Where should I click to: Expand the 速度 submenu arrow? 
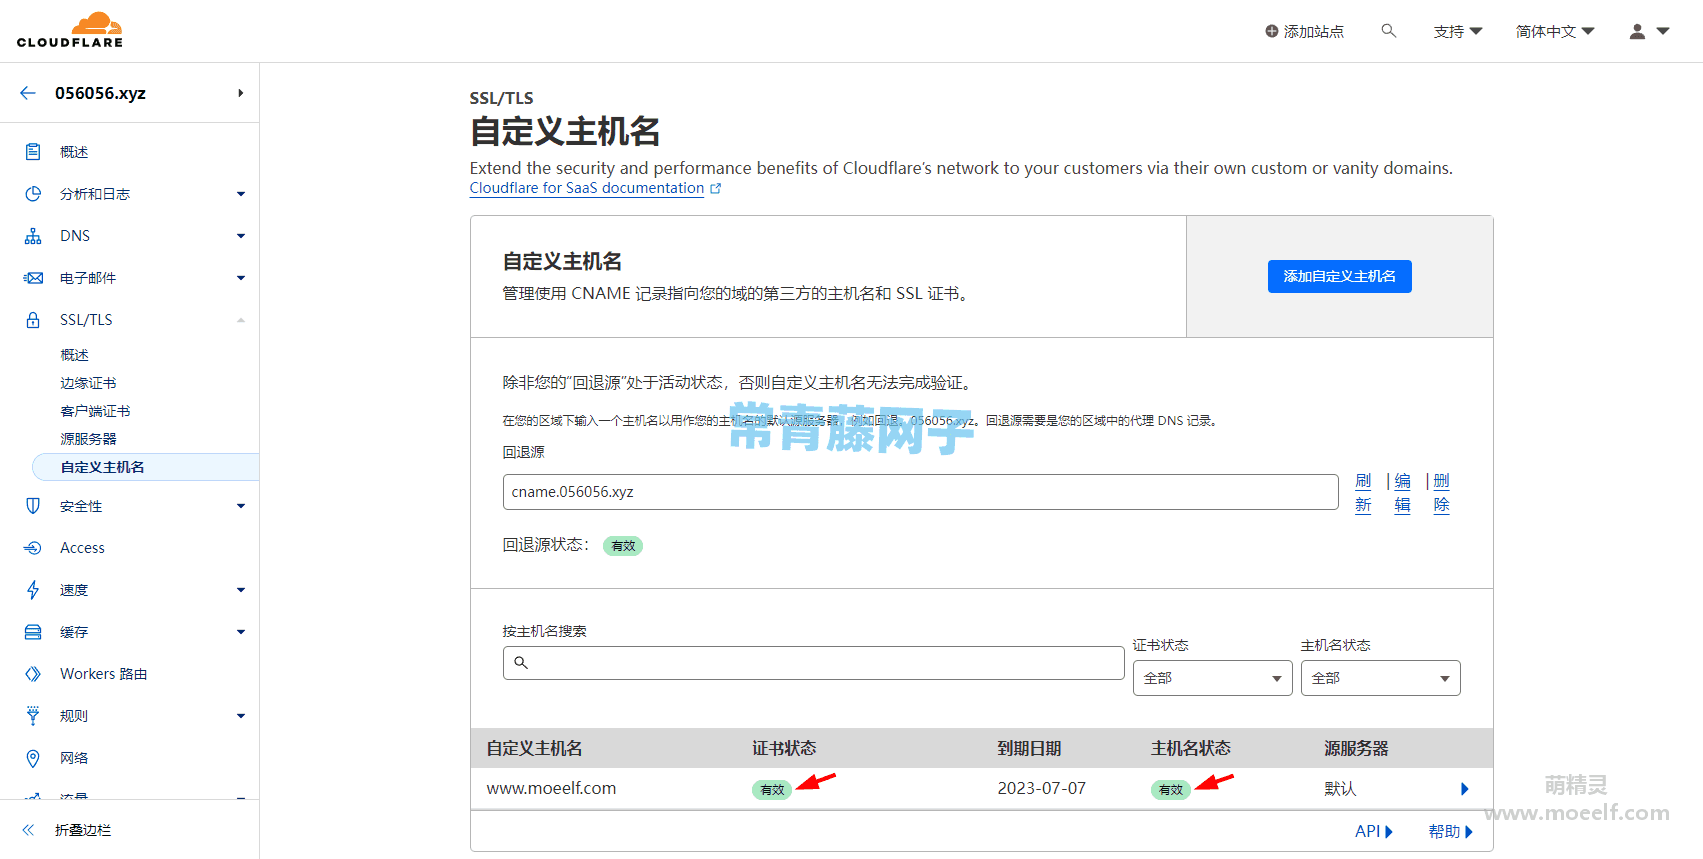241,590
